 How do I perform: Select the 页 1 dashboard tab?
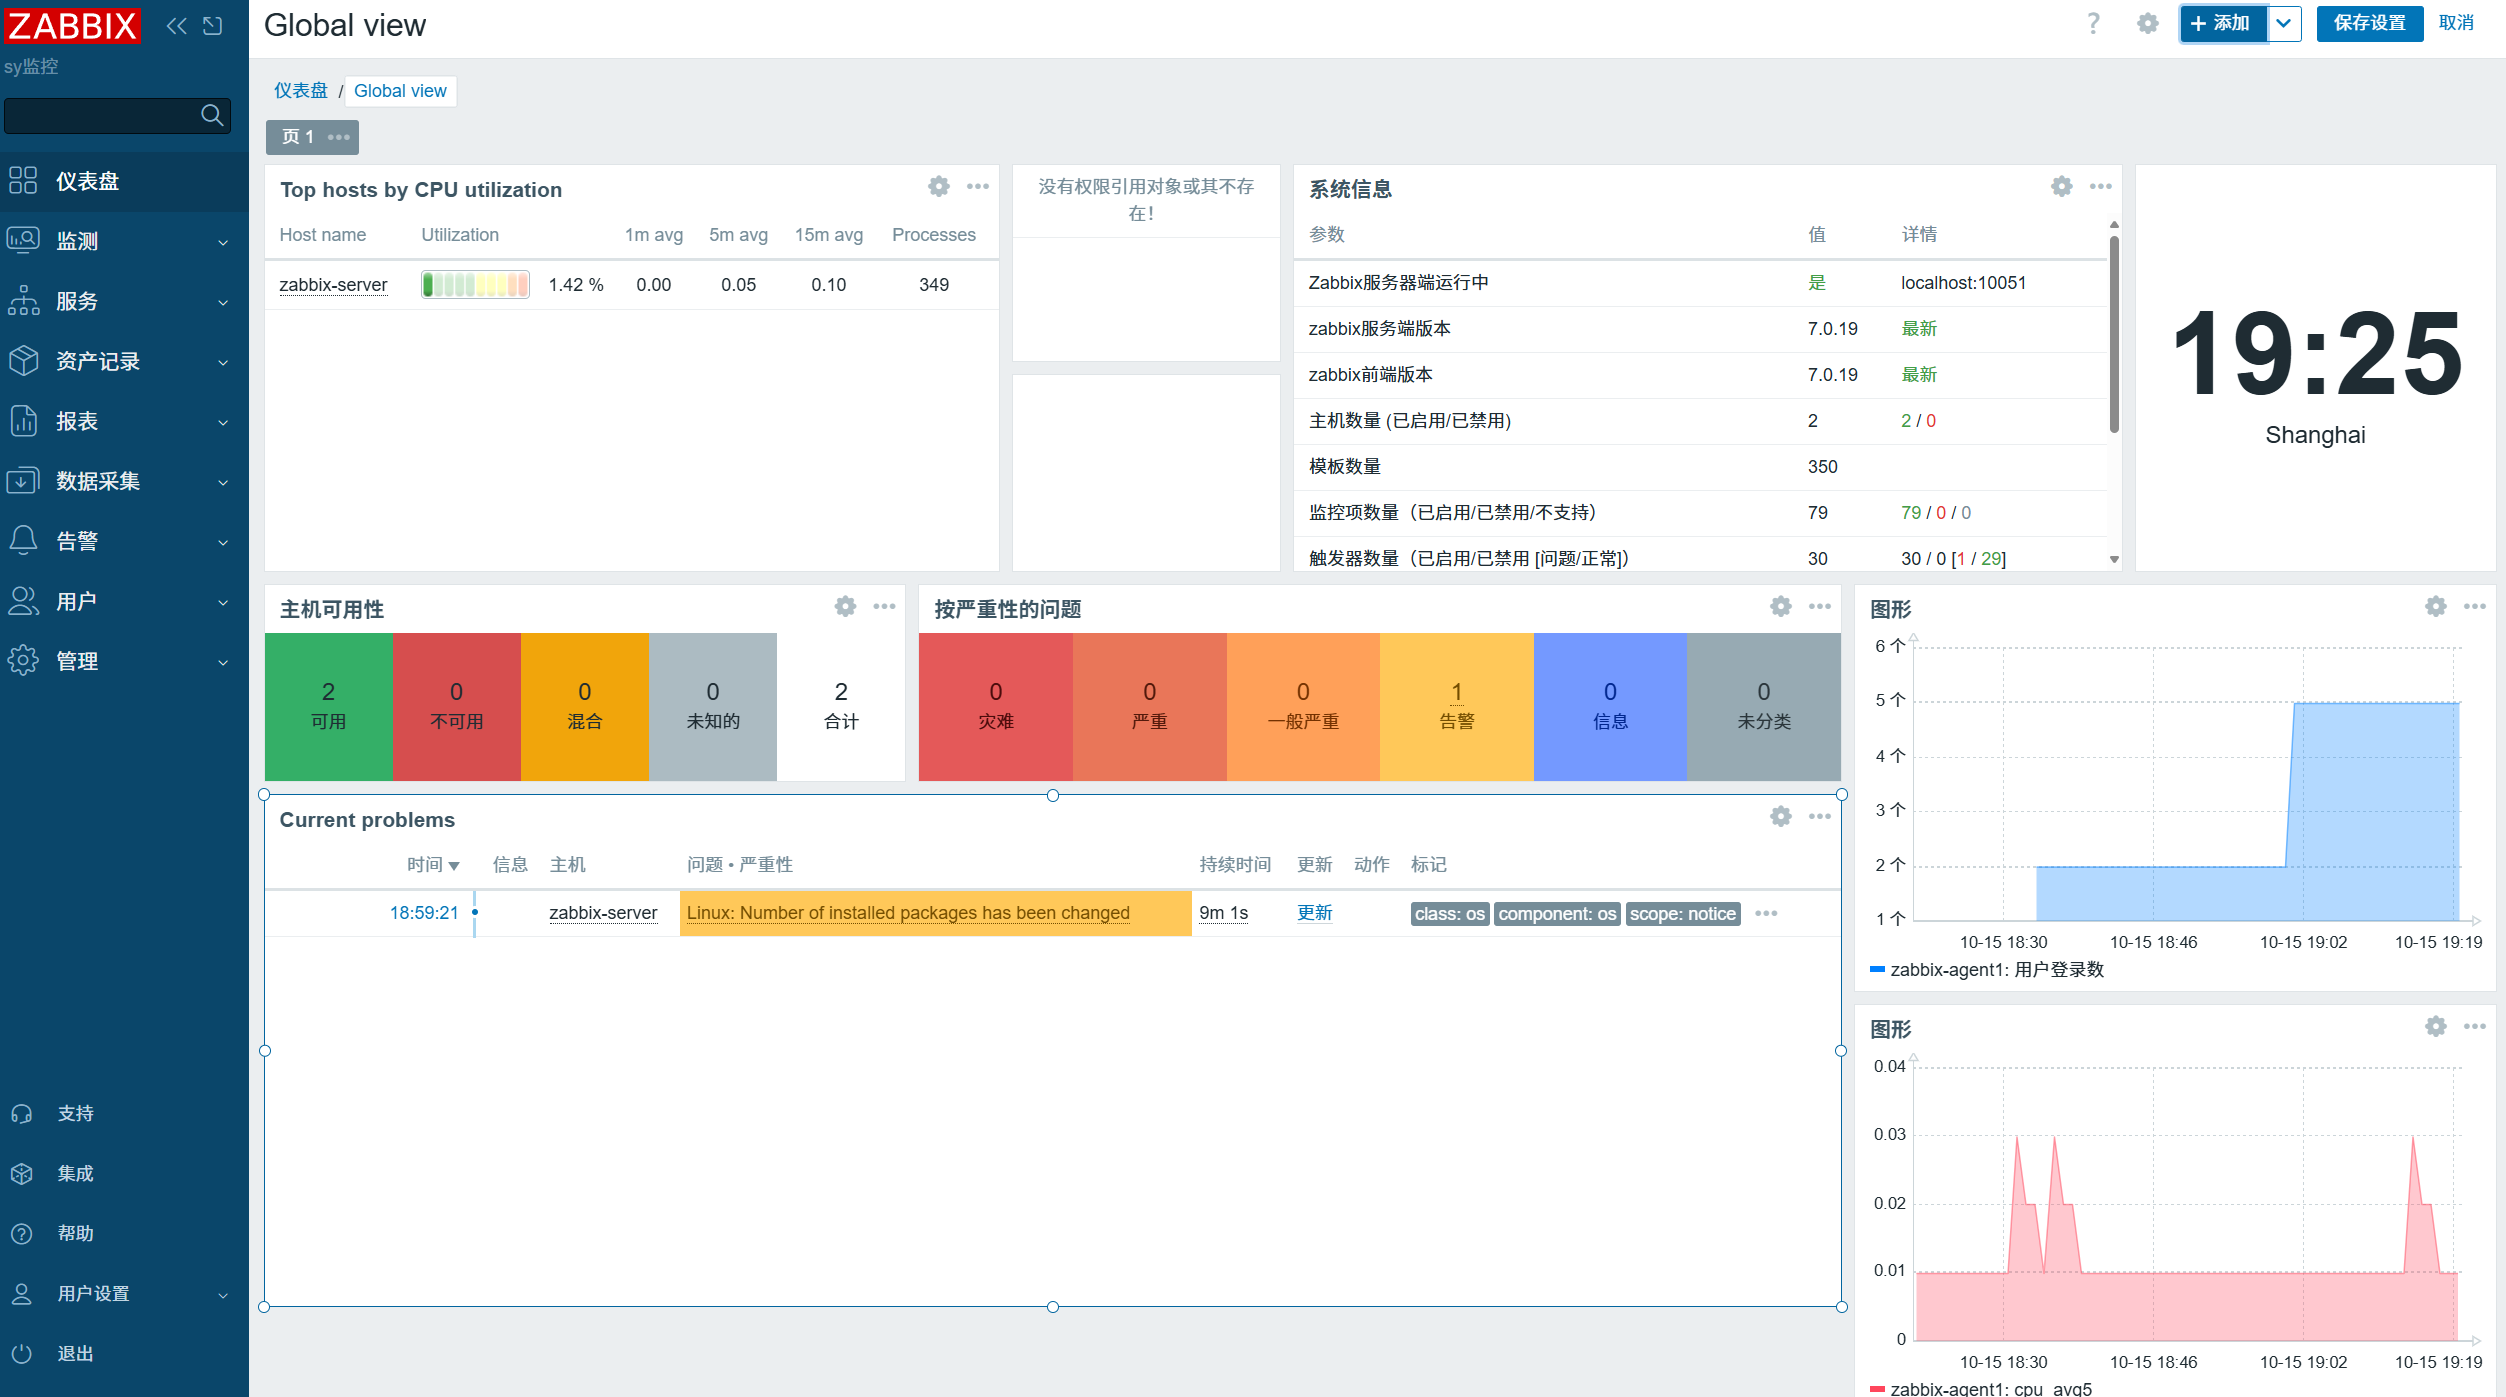298,137
